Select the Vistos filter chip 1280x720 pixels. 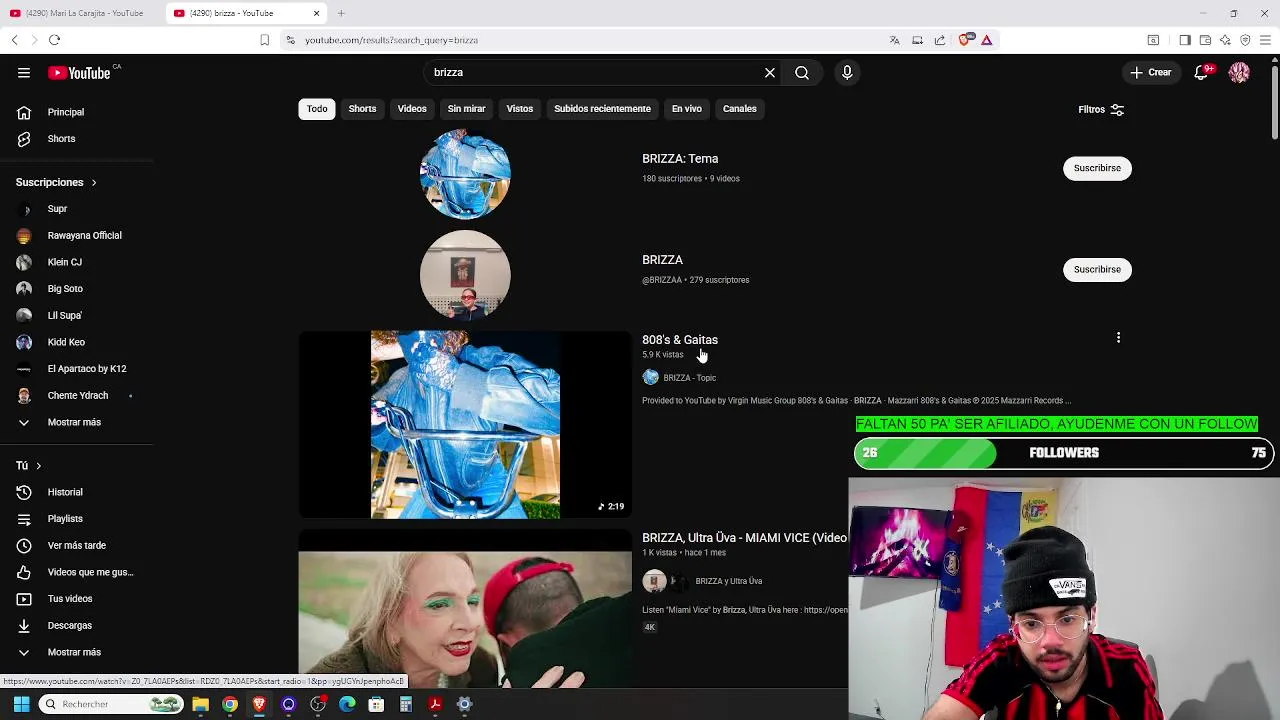coord(520,108)
